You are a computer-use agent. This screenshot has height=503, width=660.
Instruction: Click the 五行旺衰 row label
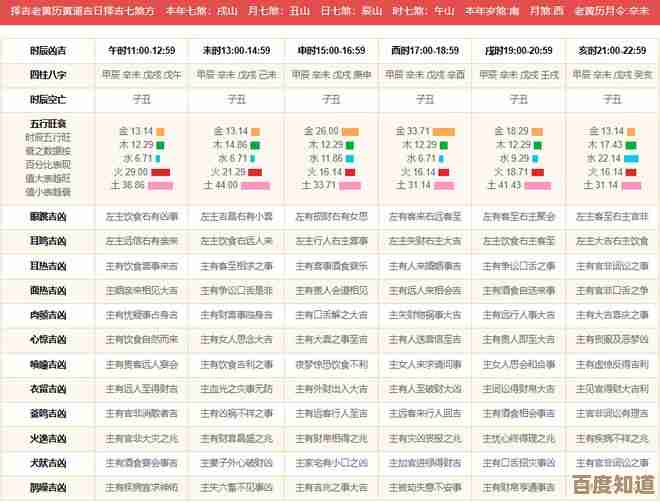pyautogui.click(x=47, y=121)
